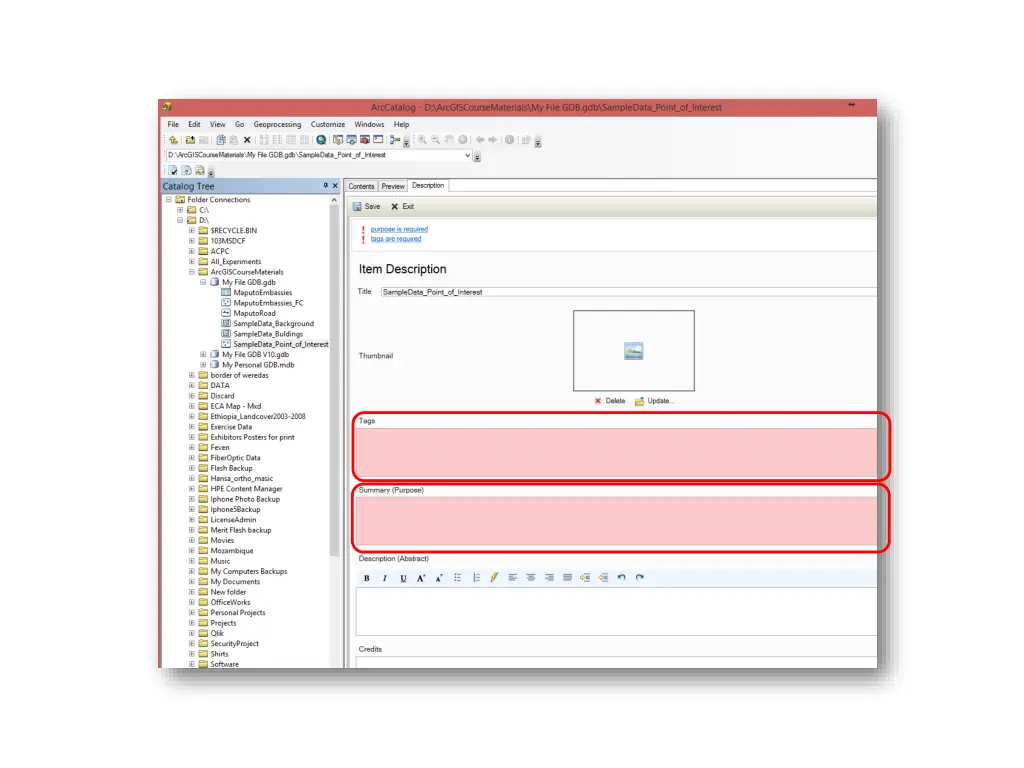Open the File menu
This screenshot has width=1024, height=768.
(173, 125)
